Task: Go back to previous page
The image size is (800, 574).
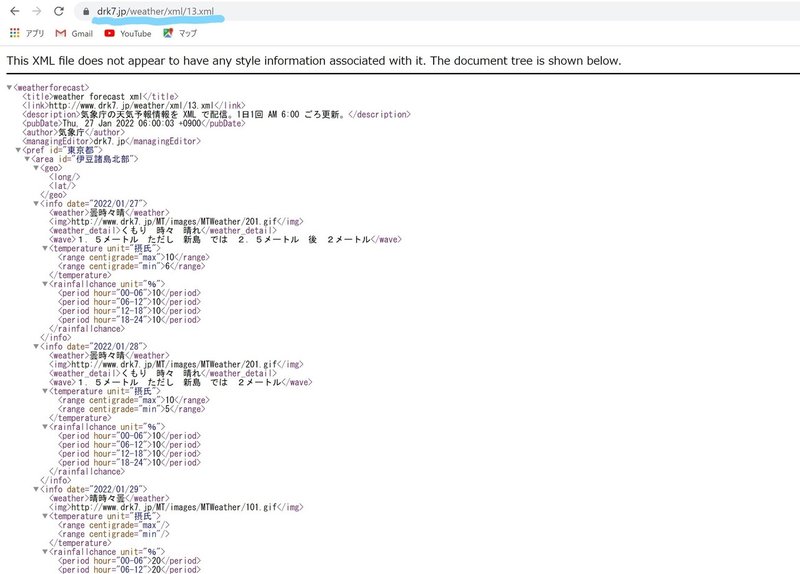Action: click(x=15, y=11)
